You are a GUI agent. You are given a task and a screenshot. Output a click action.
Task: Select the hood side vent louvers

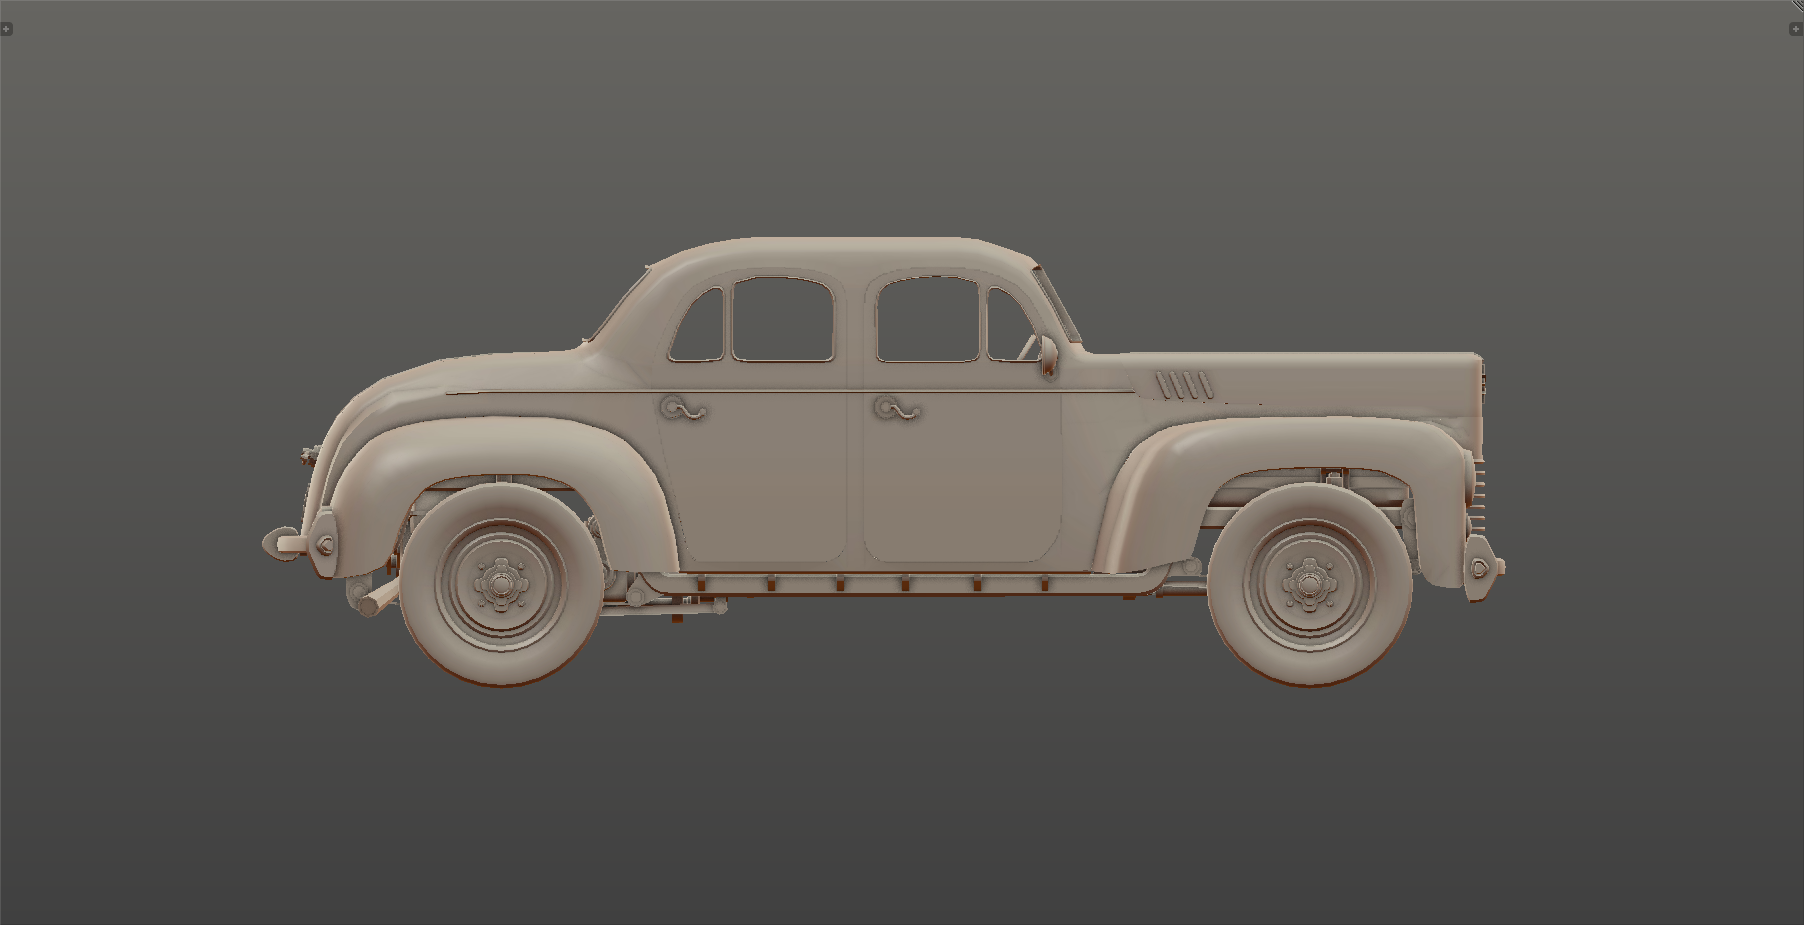pos(1184,385)
